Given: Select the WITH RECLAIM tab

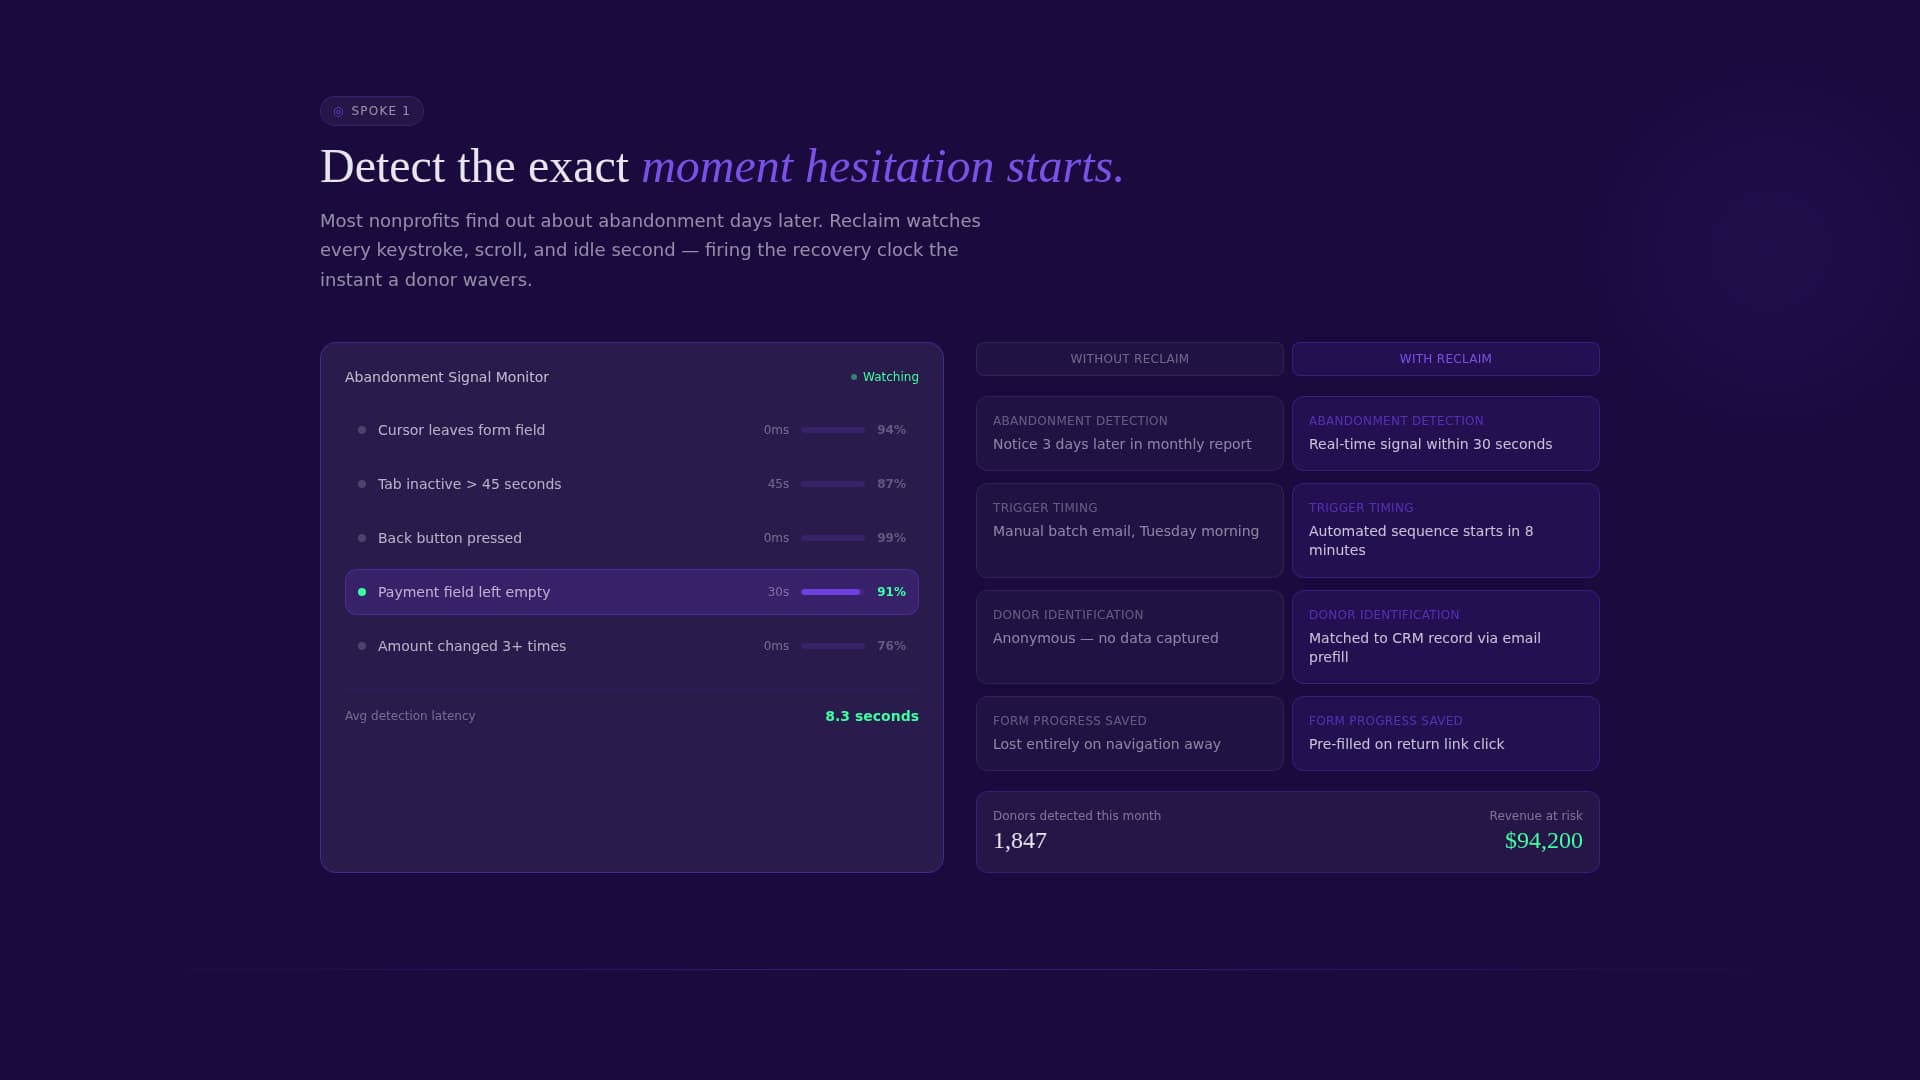Looking at the screenshot, I should pyautogui.click(x=1446, y=359).
